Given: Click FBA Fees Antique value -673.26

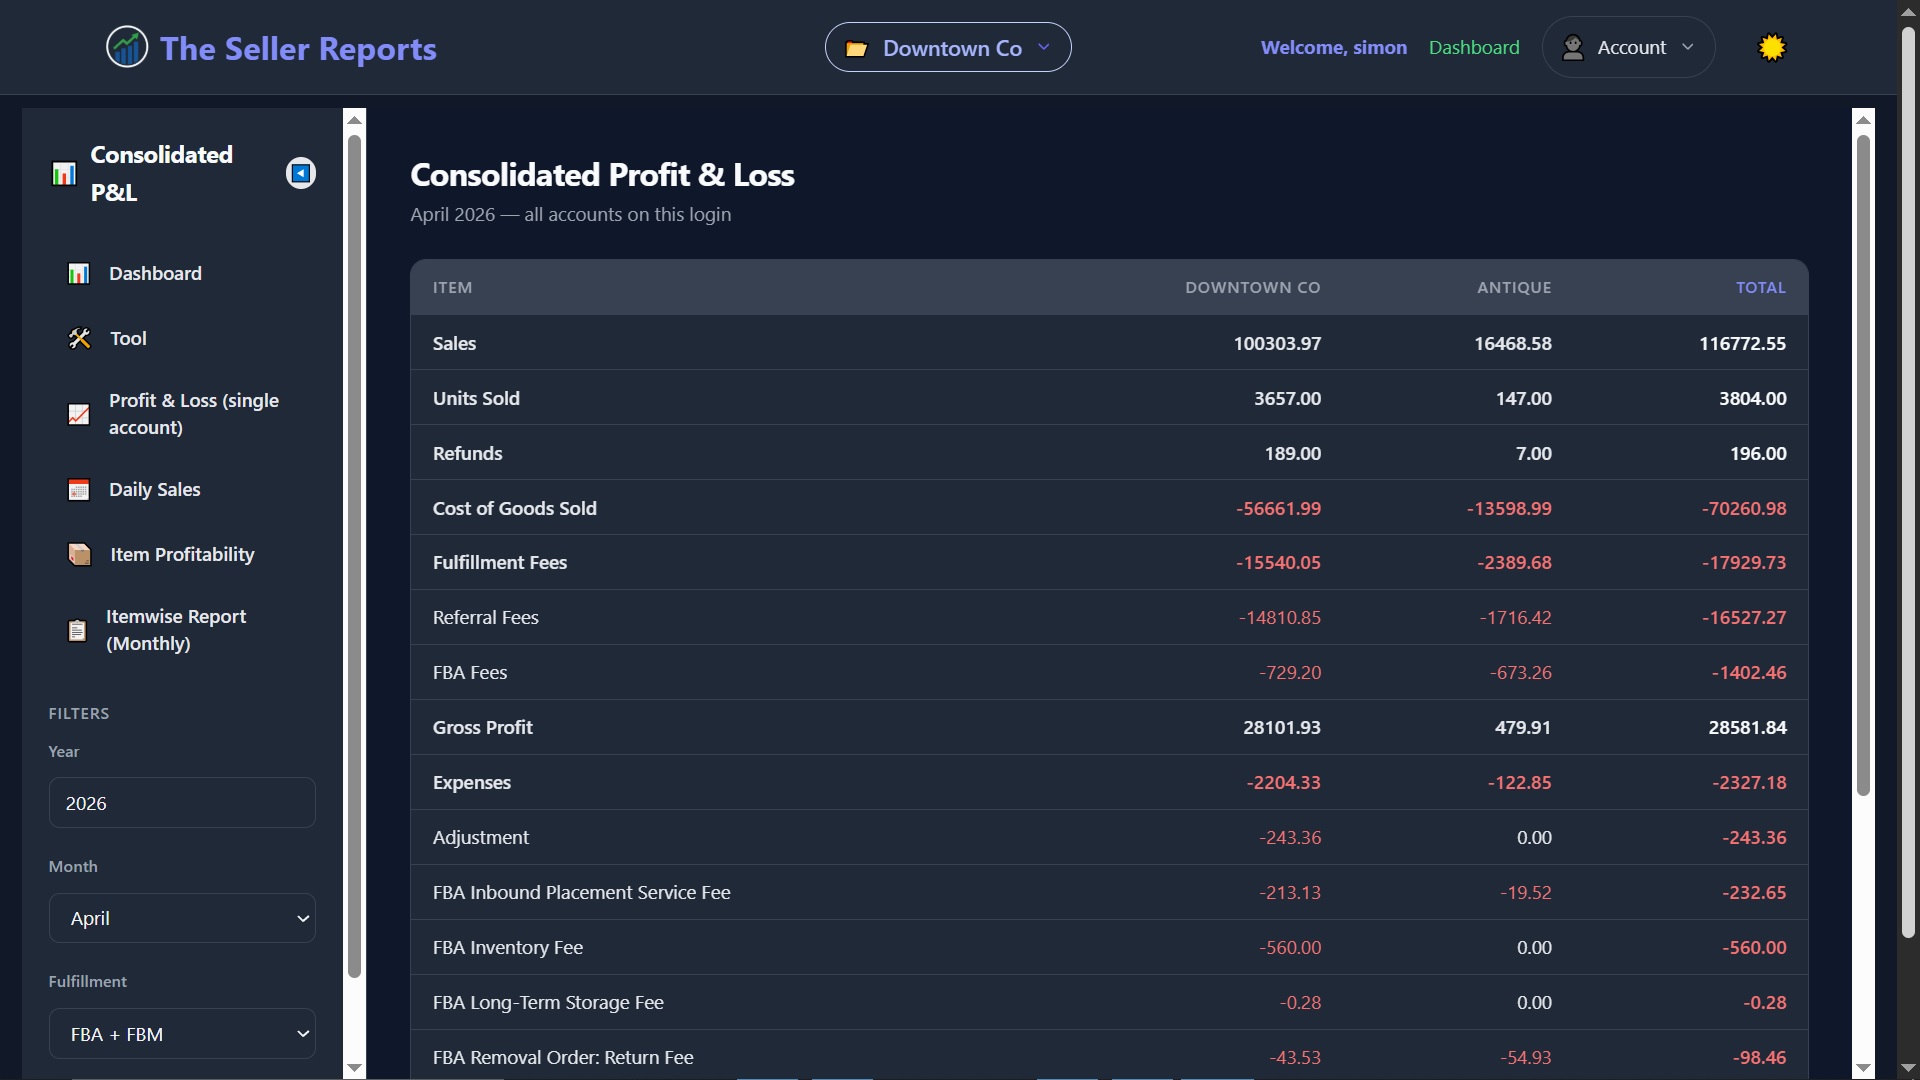Looking at the screenshot, I should pos(1521,672).
